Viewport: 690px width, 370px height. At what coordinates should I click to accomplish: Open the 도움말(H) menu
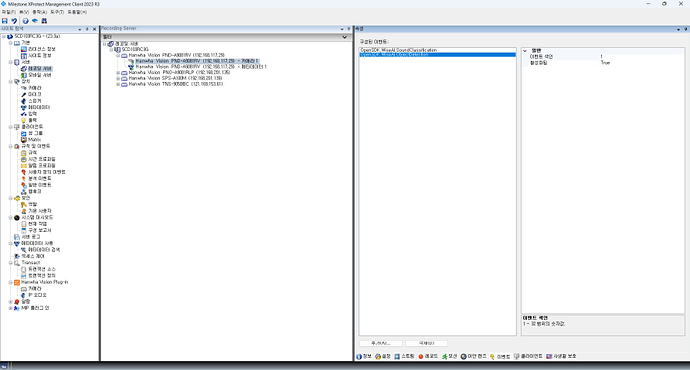tap(77, 12)
